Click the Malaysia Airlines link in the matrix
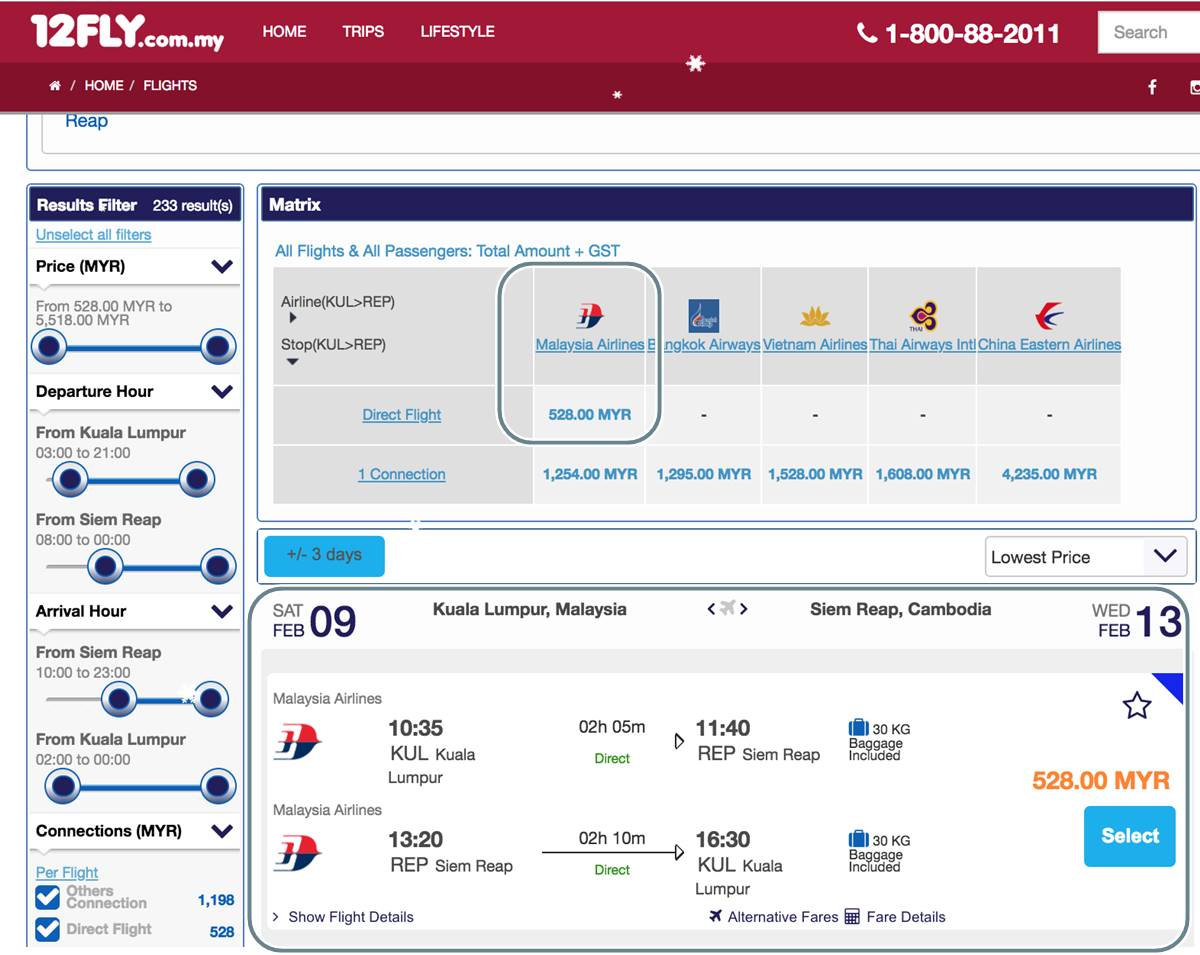This screenshot has height=955, width=1200. (x=590, y=345)
